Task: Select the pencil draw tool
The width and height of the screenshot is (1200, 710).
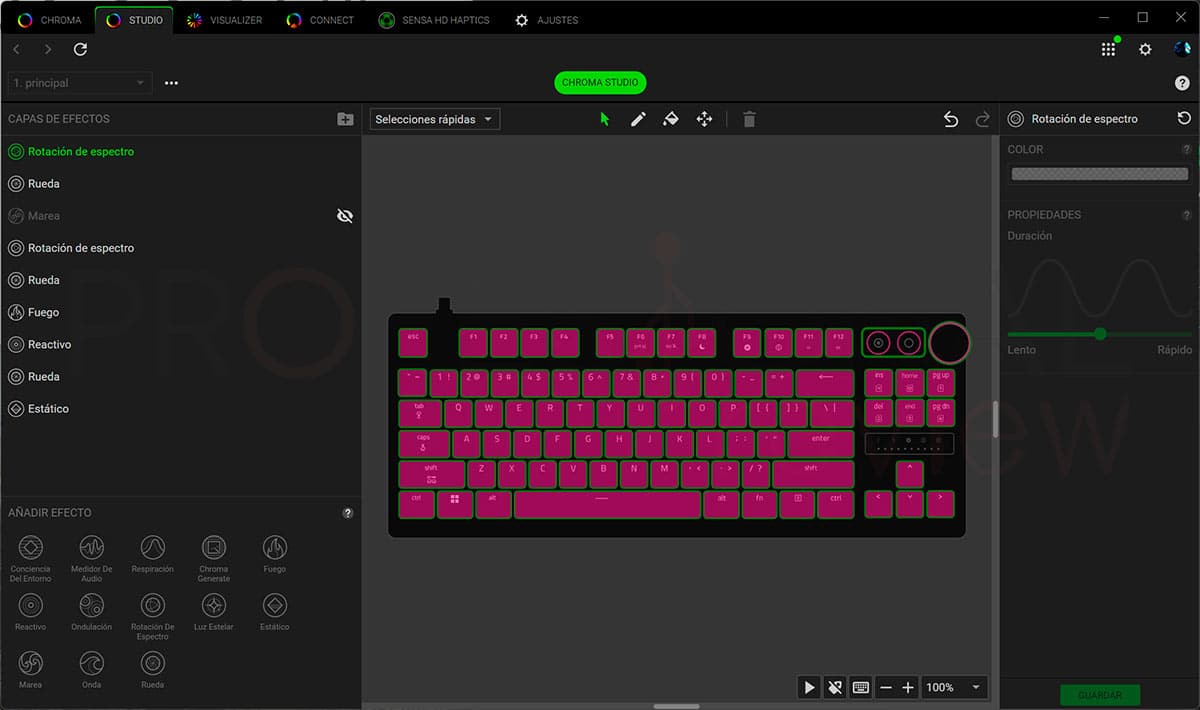Action: 638,119
